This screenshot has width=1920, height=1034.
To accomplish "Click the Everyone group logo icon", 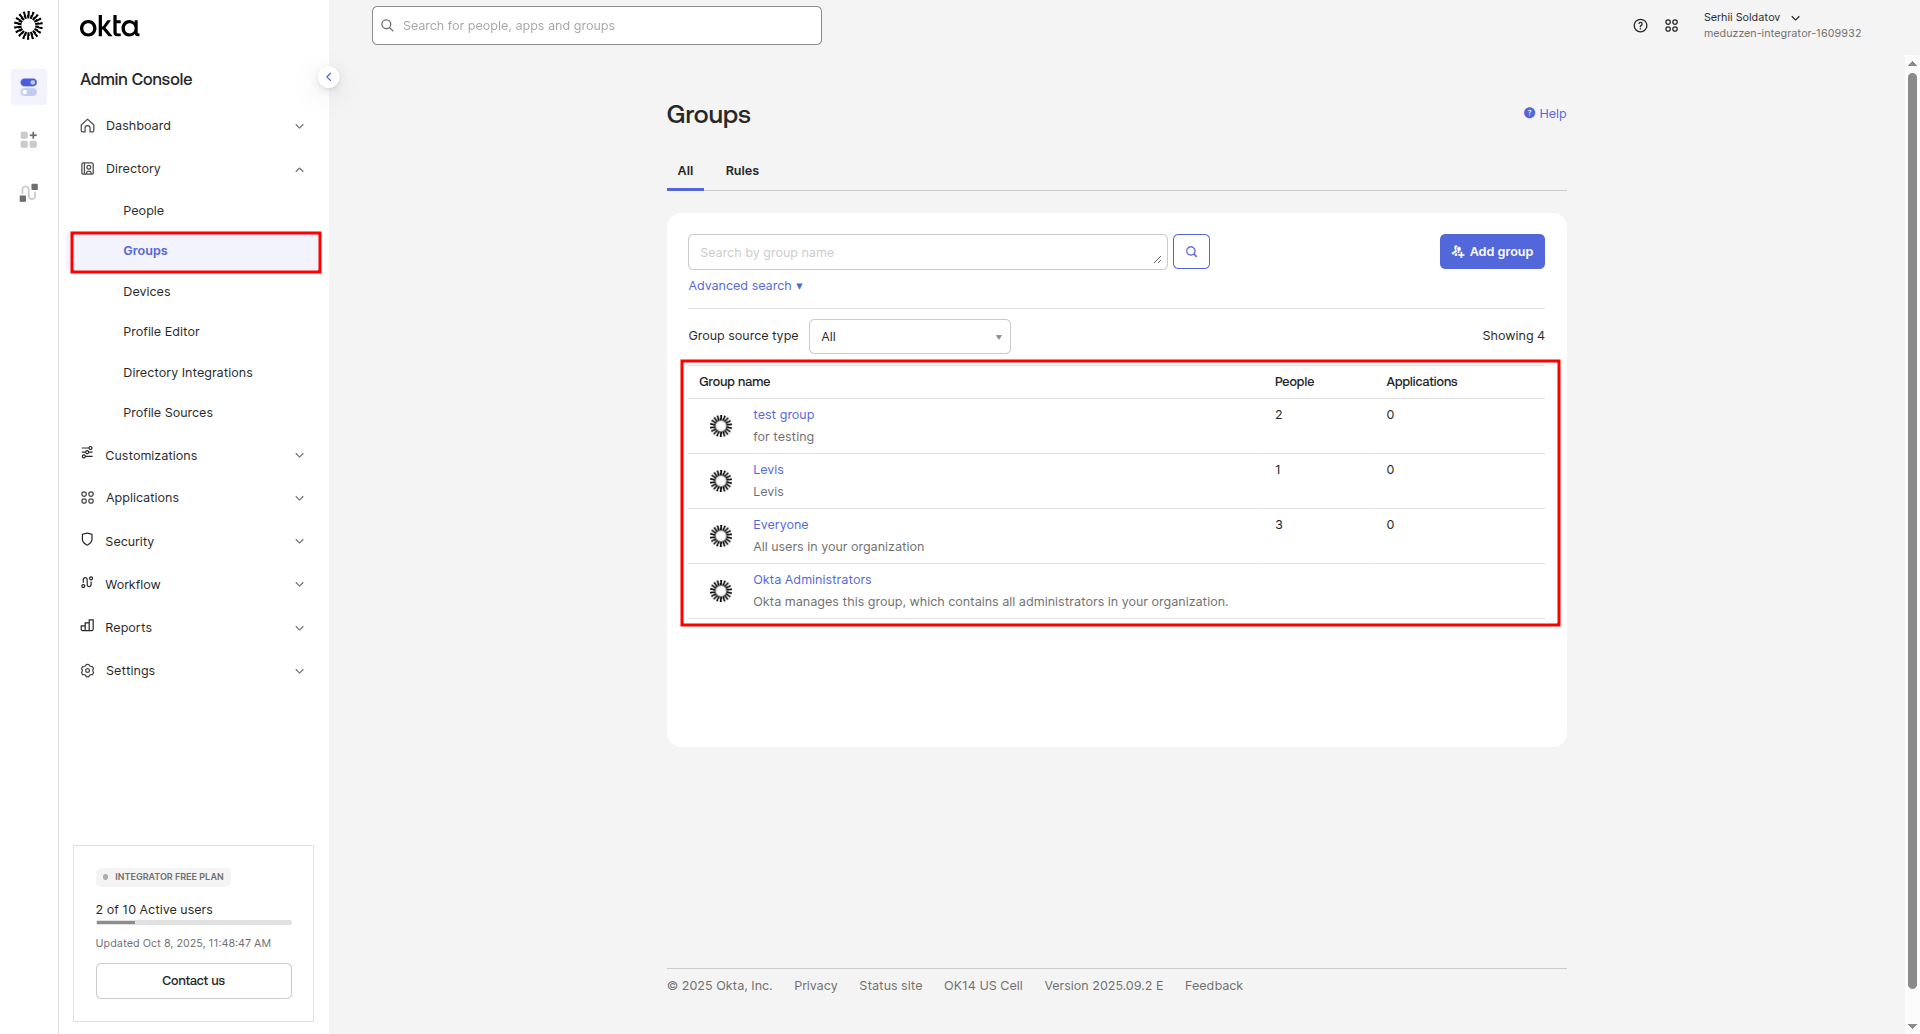I will 721,536.
